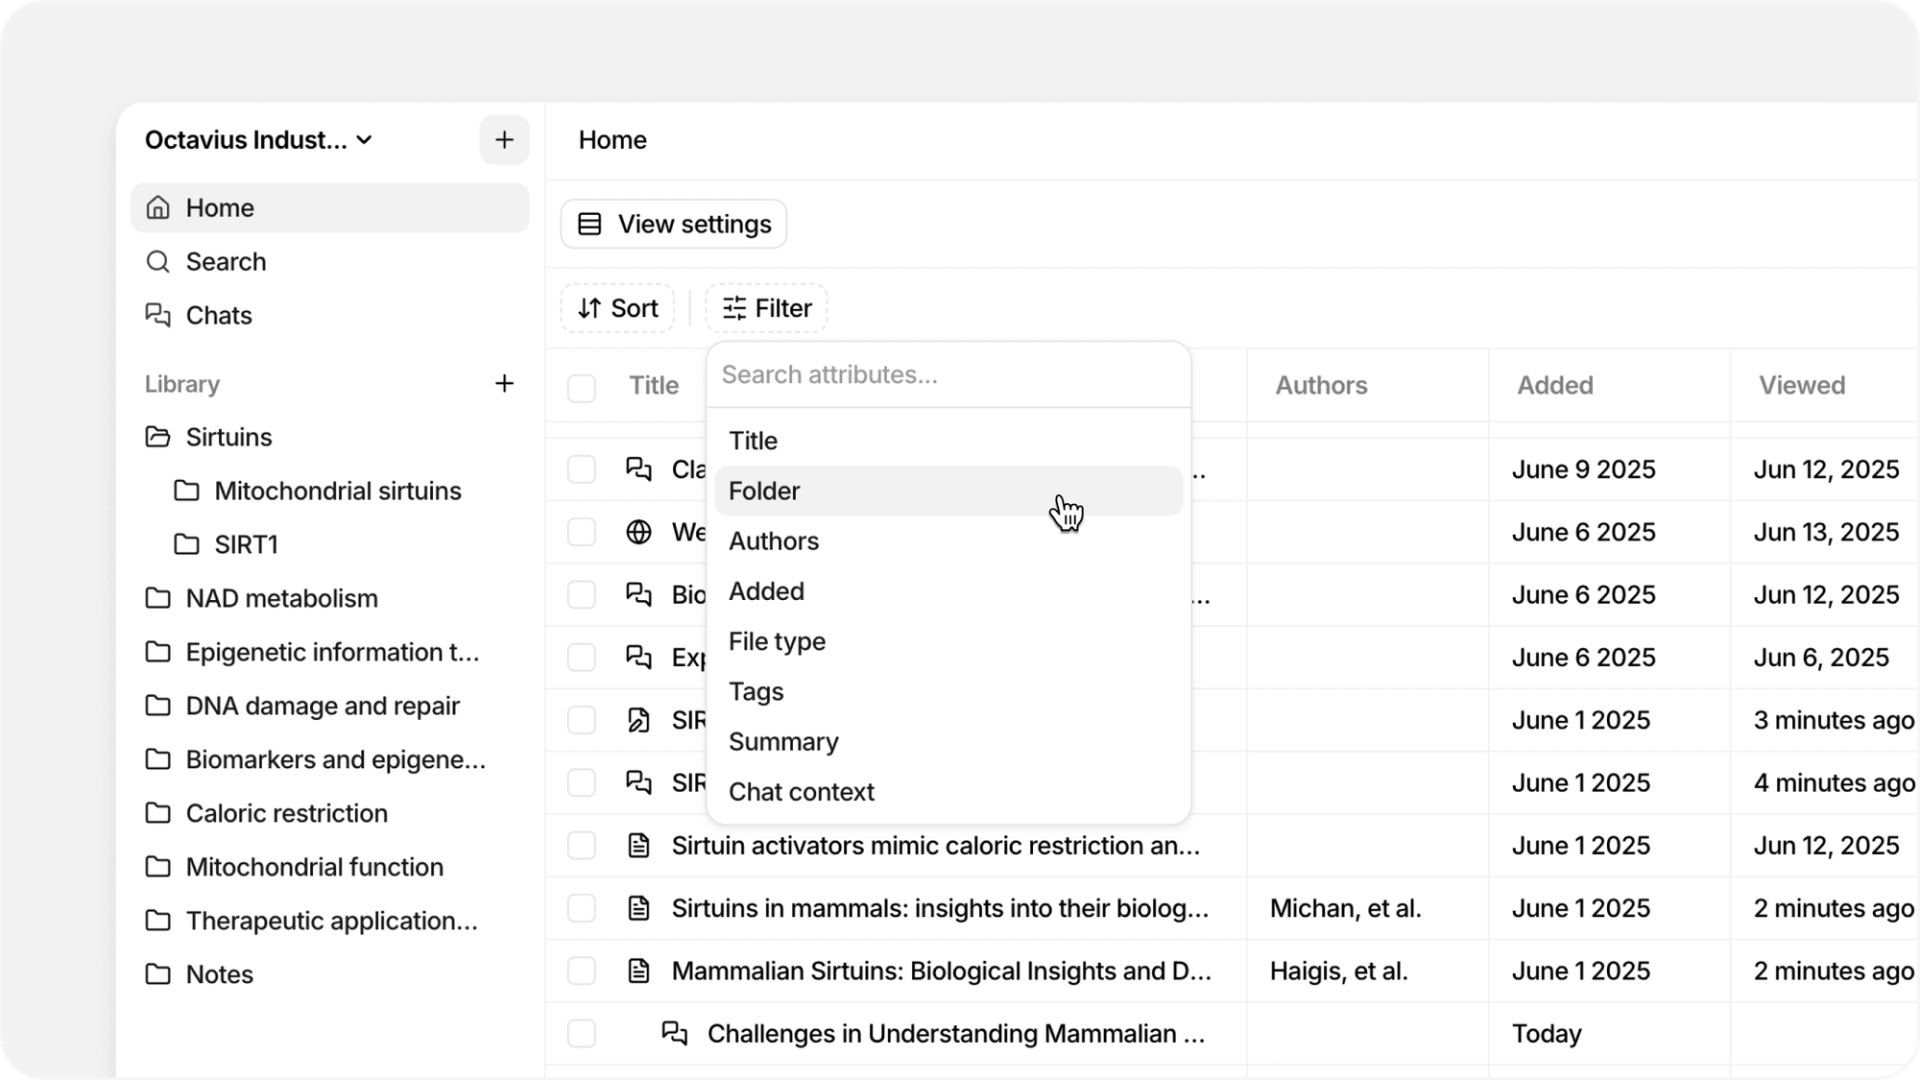
Task: Check the row viewed Jun 6, 2025
Action: (x=581, y=657)
